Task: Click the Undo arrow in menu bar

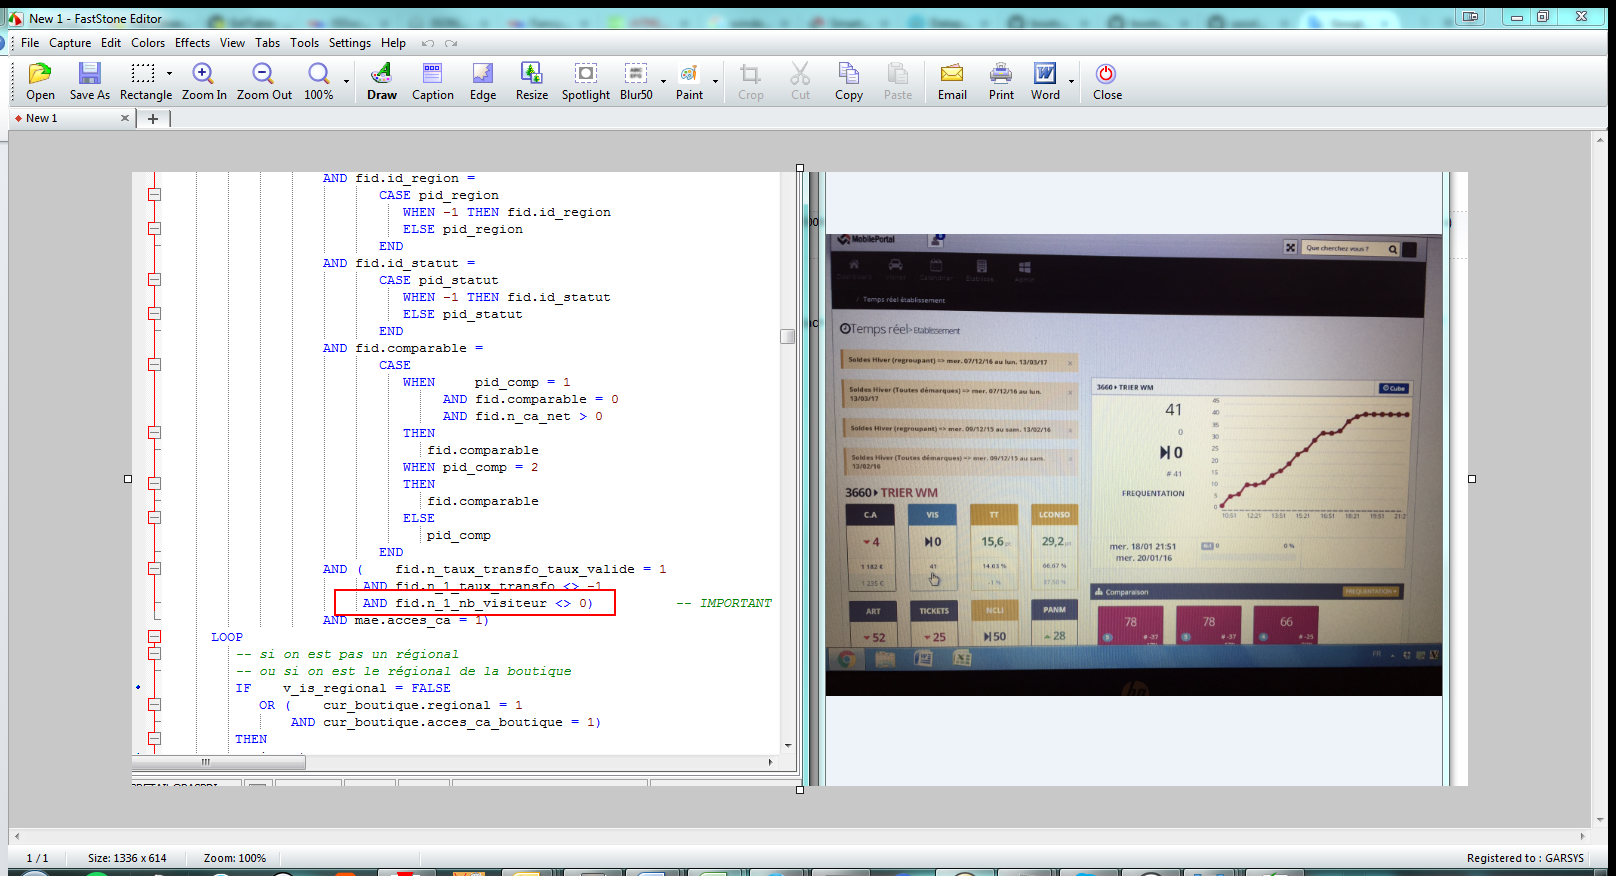Action: pyautogui.click(x=428, y=43)
